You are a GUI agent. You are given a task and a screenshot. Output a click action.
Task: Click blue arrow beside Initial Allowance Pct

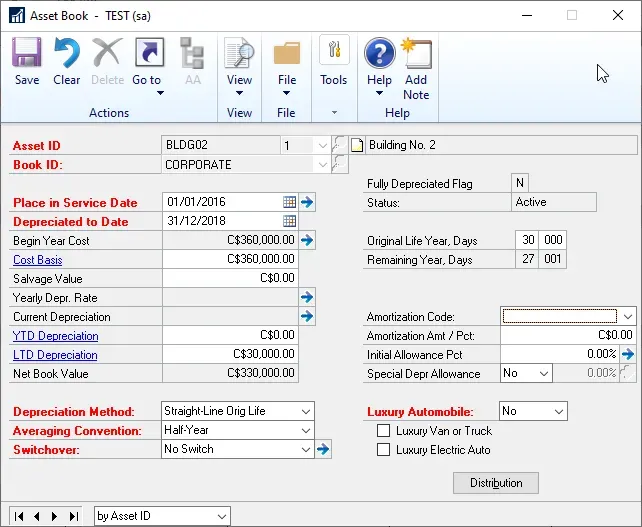tap(628, 354)
